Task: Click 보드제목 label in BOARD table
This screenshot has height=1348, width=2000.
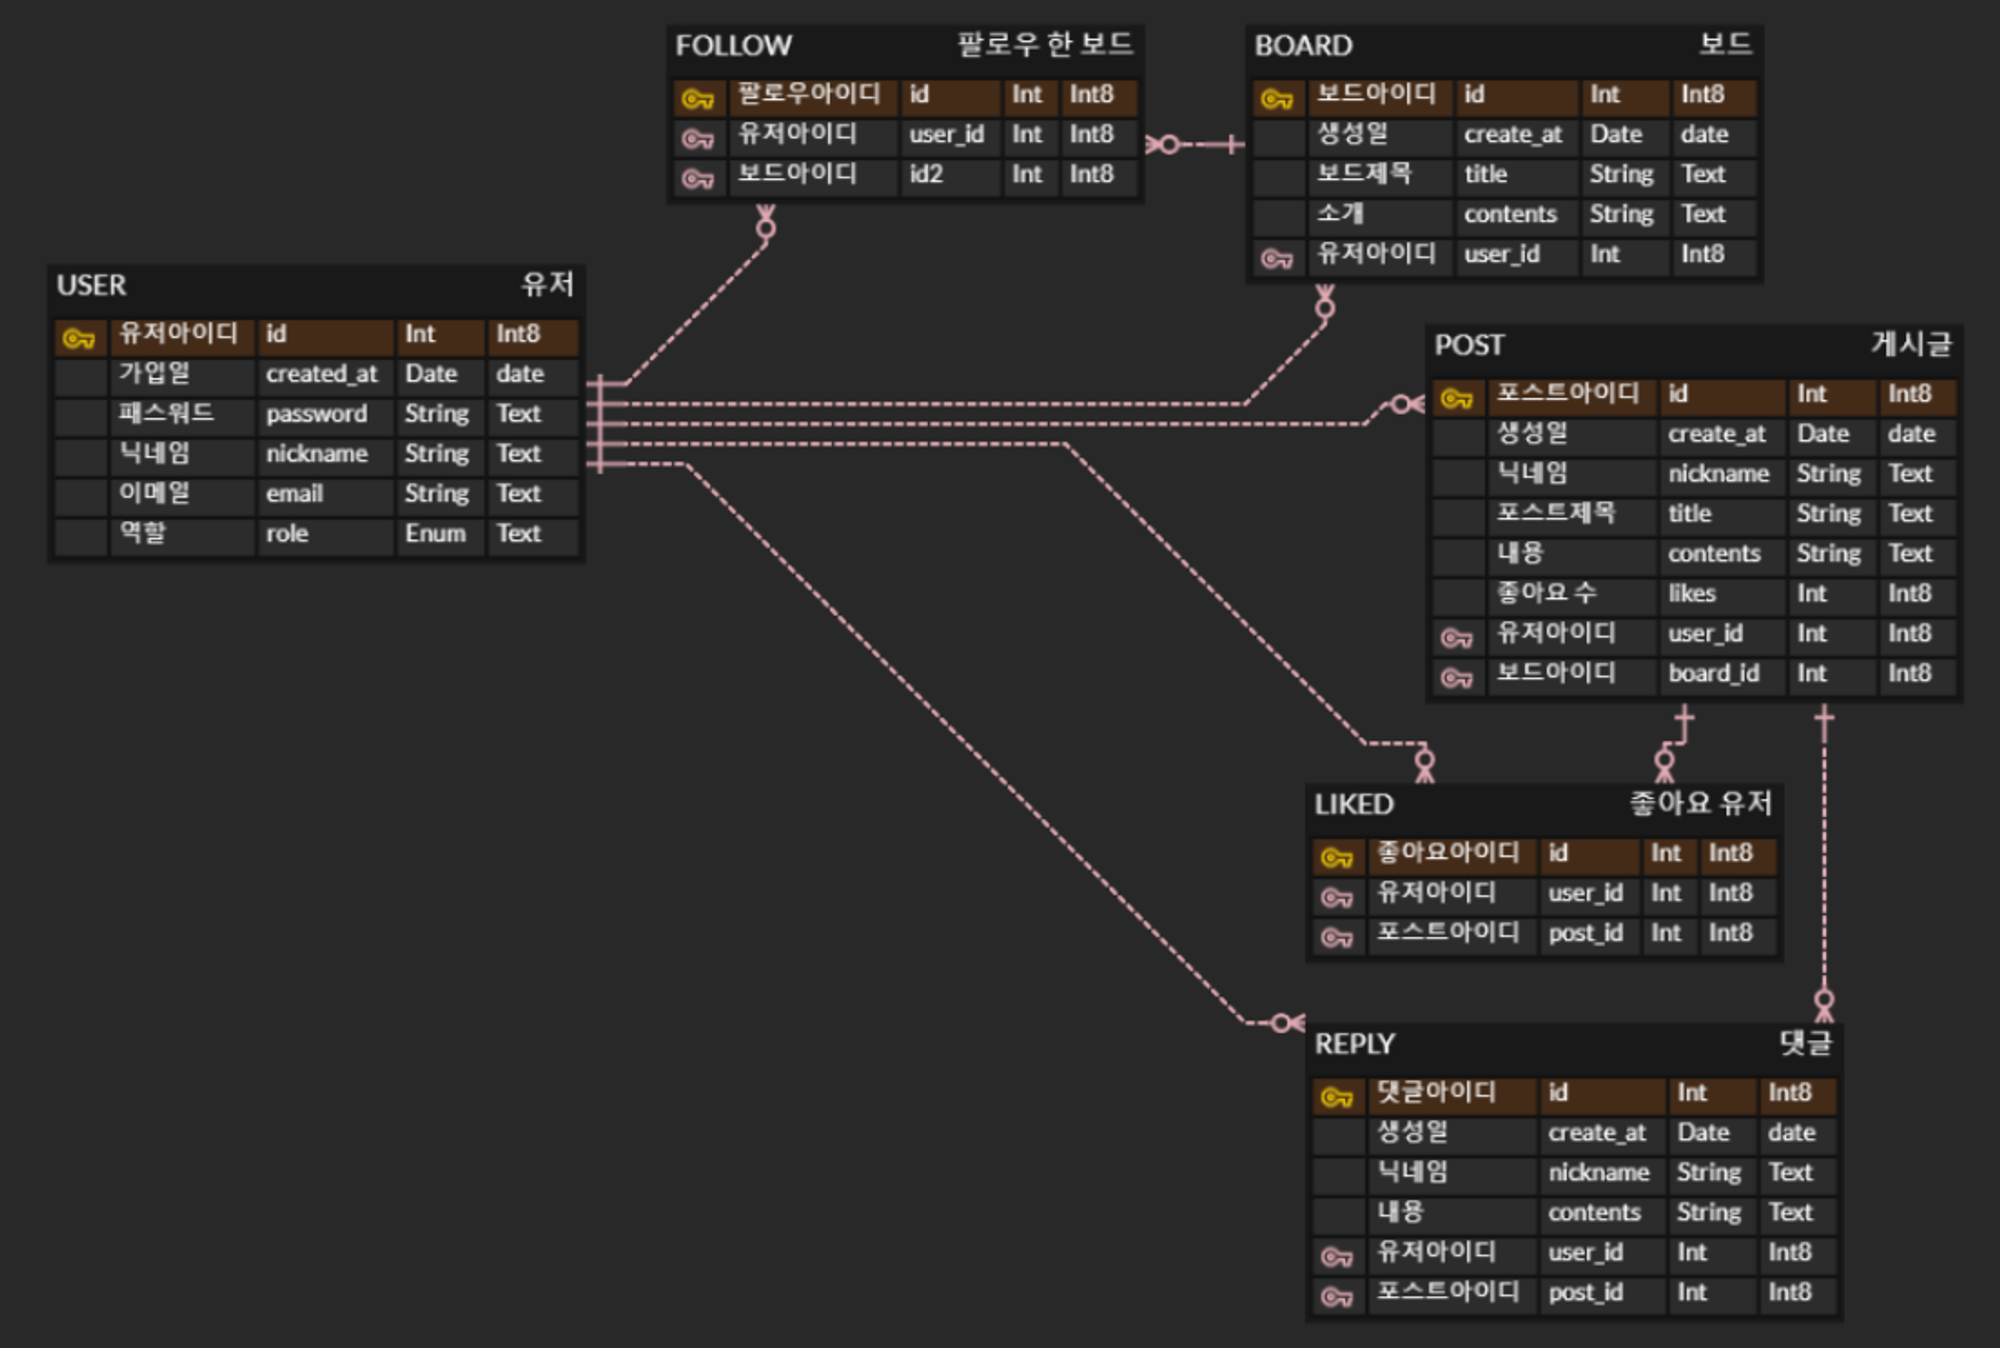Action: point(1364,174)
